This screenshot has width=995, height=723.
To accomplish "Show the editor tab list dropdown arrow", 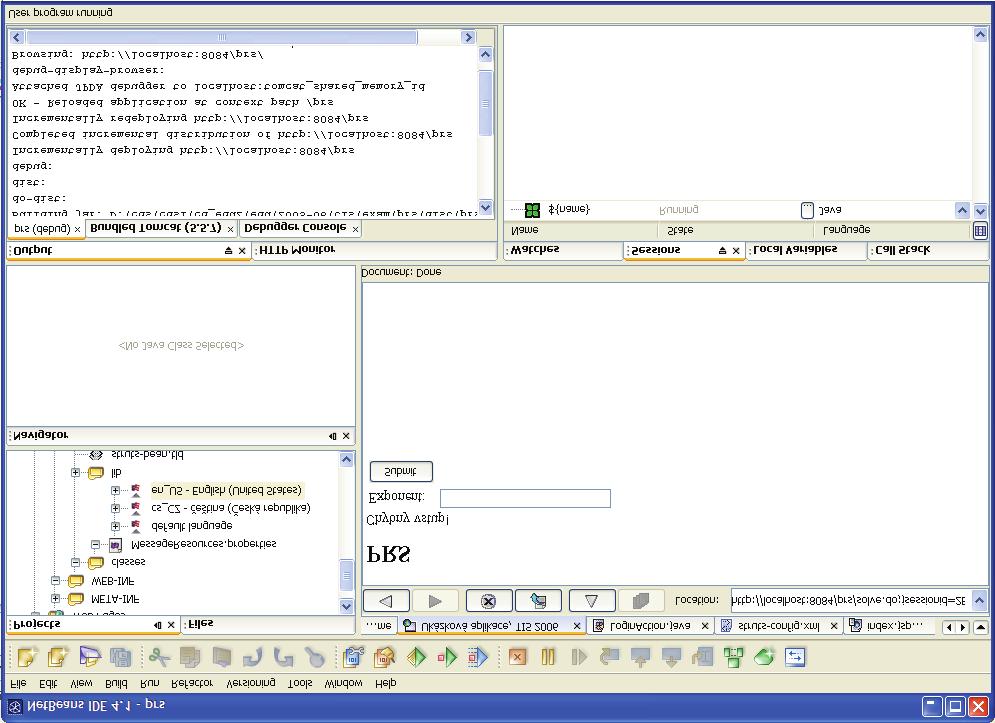I will coord(980,627).
